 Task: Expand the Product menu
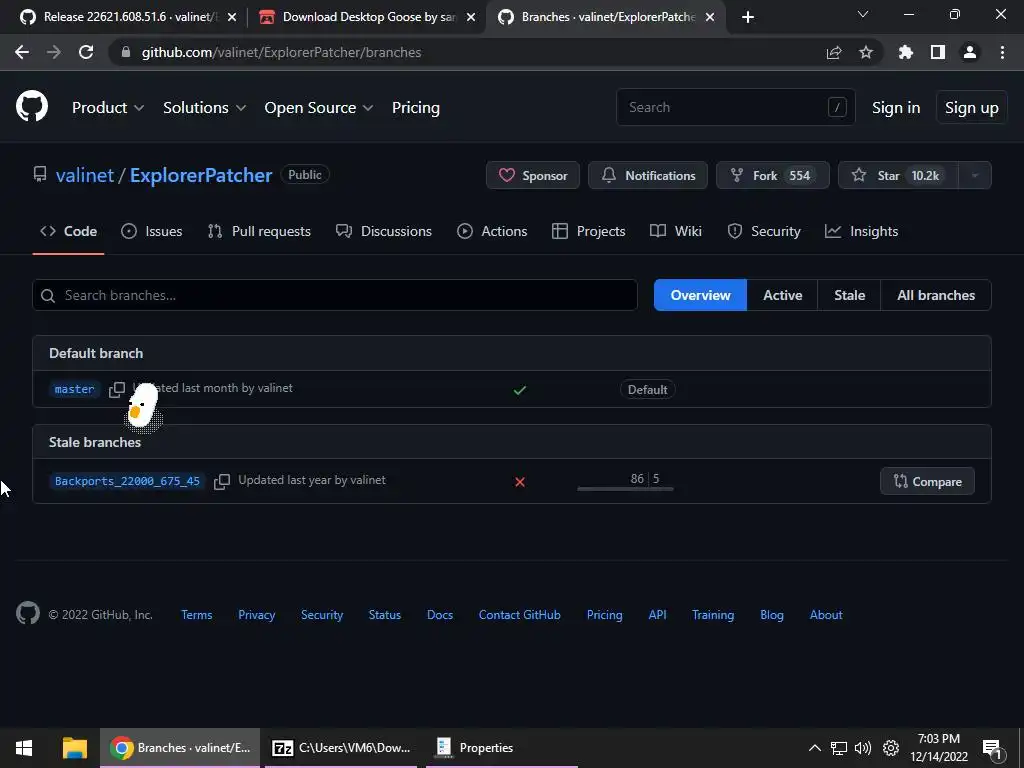[x=108, y=108]
